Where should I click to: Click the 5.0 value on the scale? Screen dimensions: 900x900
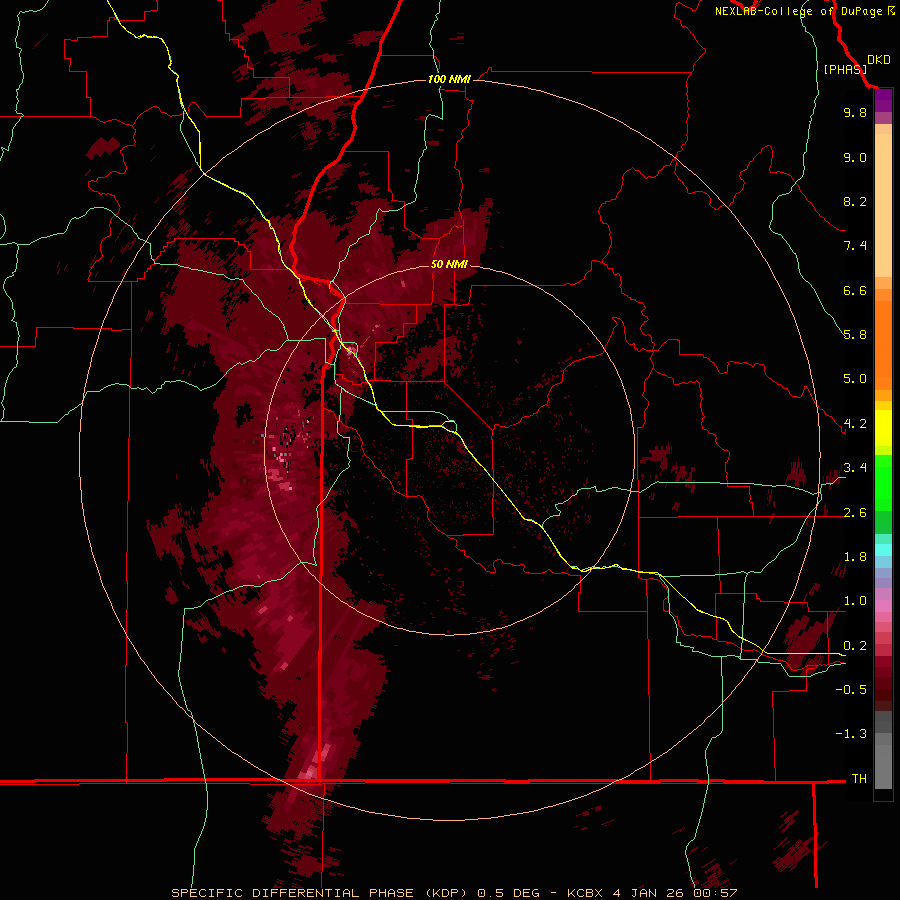pos(855,379)
